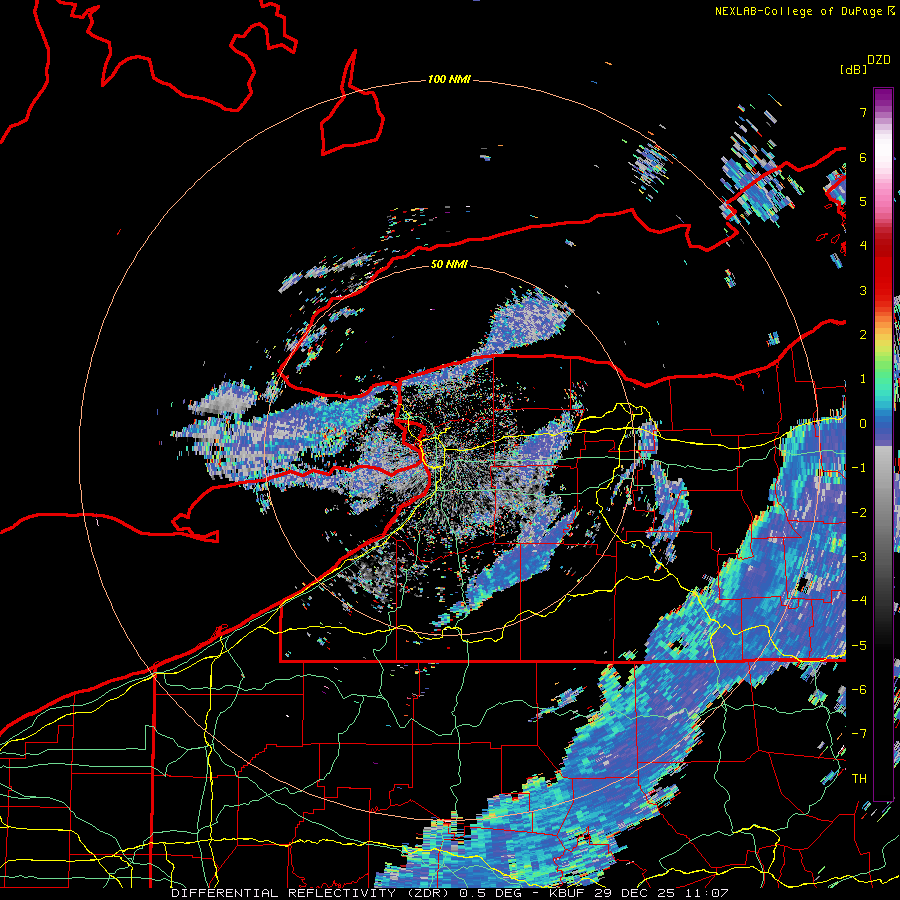The image size is (900, 900).
Task: Click the 29 DEC 25 11:07 timestamp
Action: [662, 893]
